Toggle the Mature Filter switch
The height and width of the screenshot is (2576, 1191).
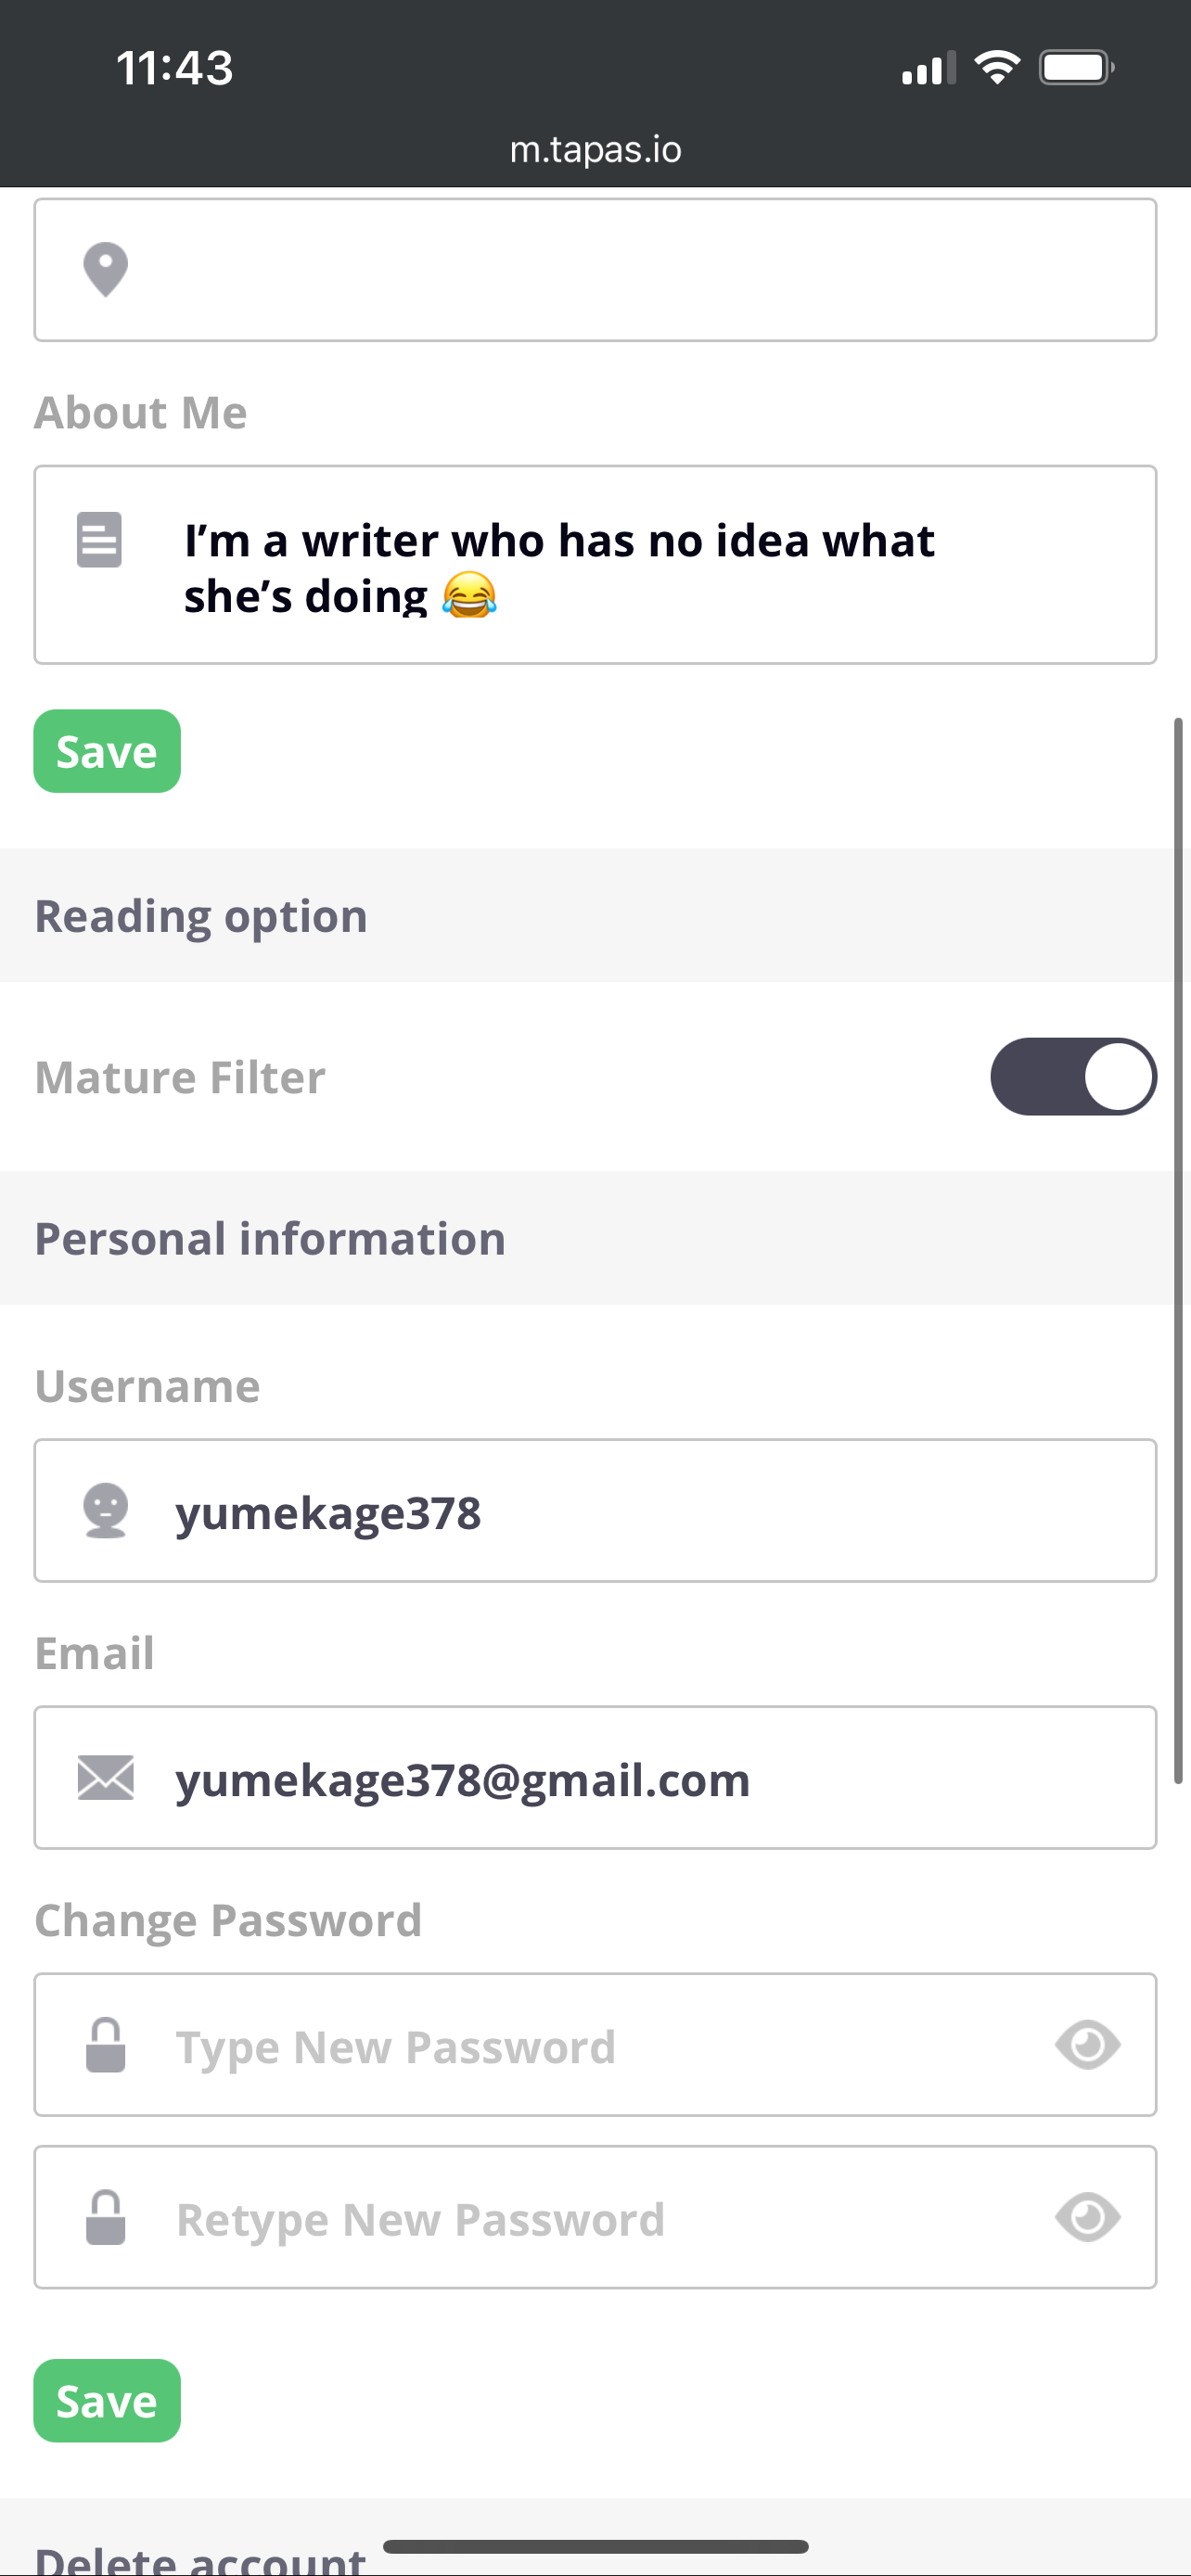click(x=1073, y=1077)
